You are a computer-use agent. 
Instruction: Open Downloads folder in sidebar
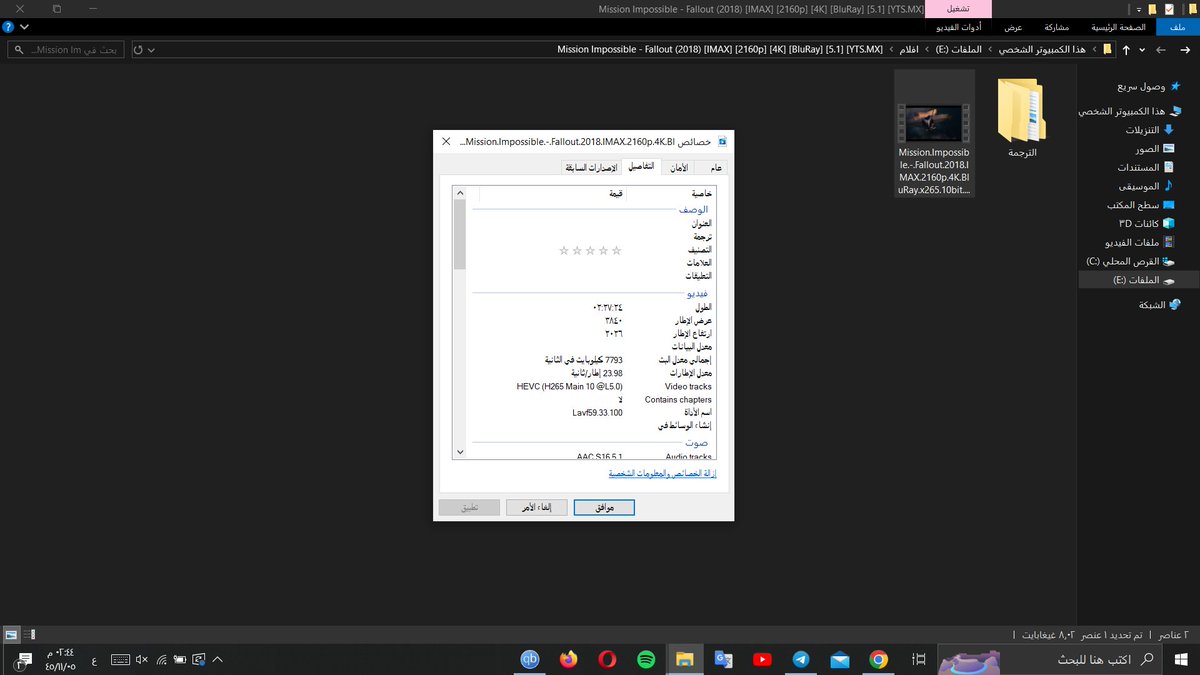point(1149,130)
